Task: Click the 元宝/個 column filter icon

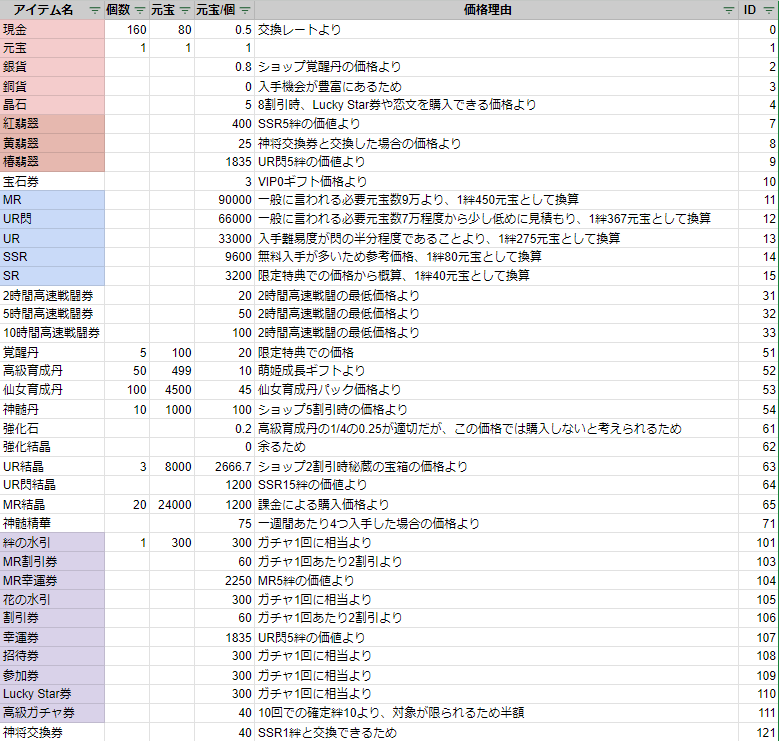Action: click(244, 10)
